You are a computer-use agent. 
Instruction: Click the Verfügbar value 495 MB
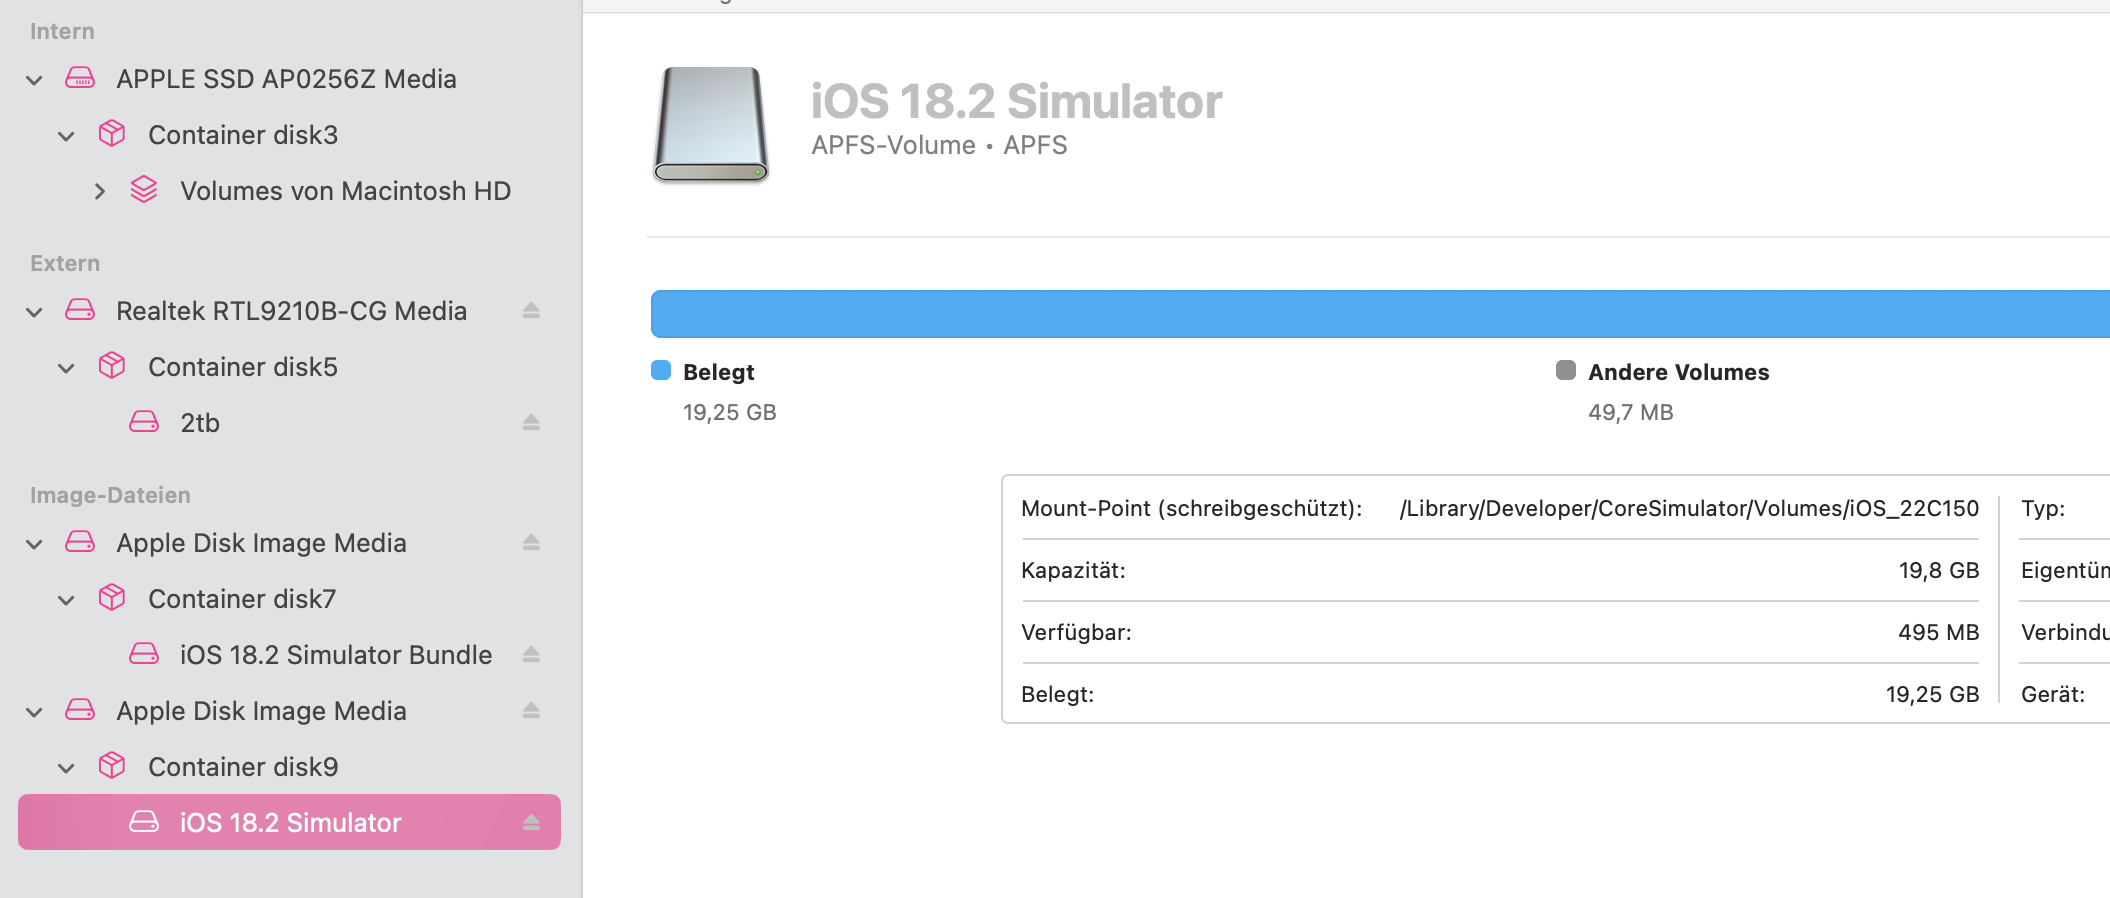(1939, 632)
